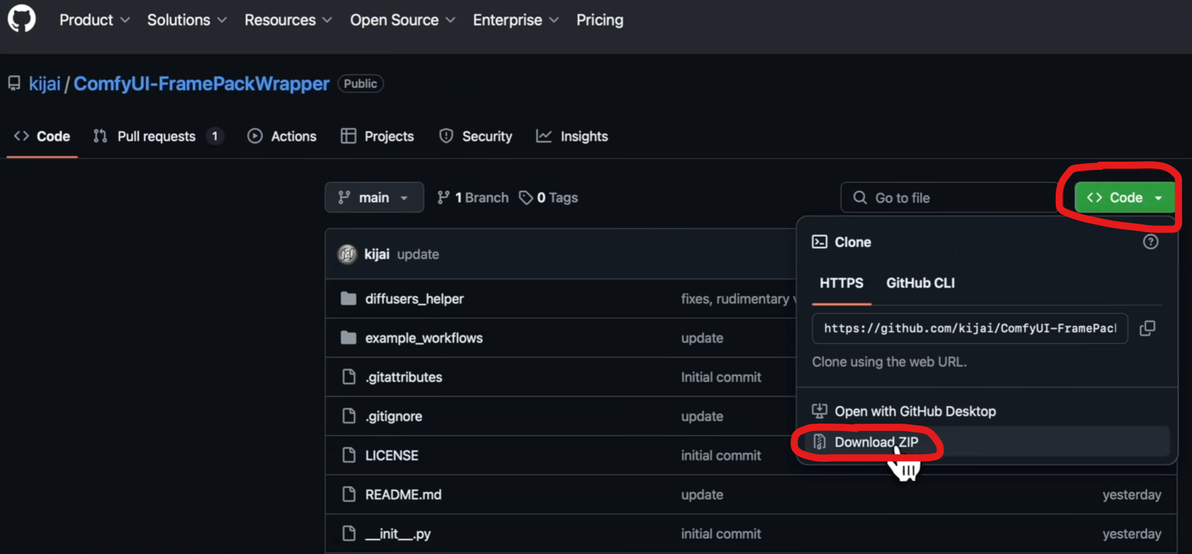
Task: Select Open with GitHub Desktop
Action: (915, 411)
